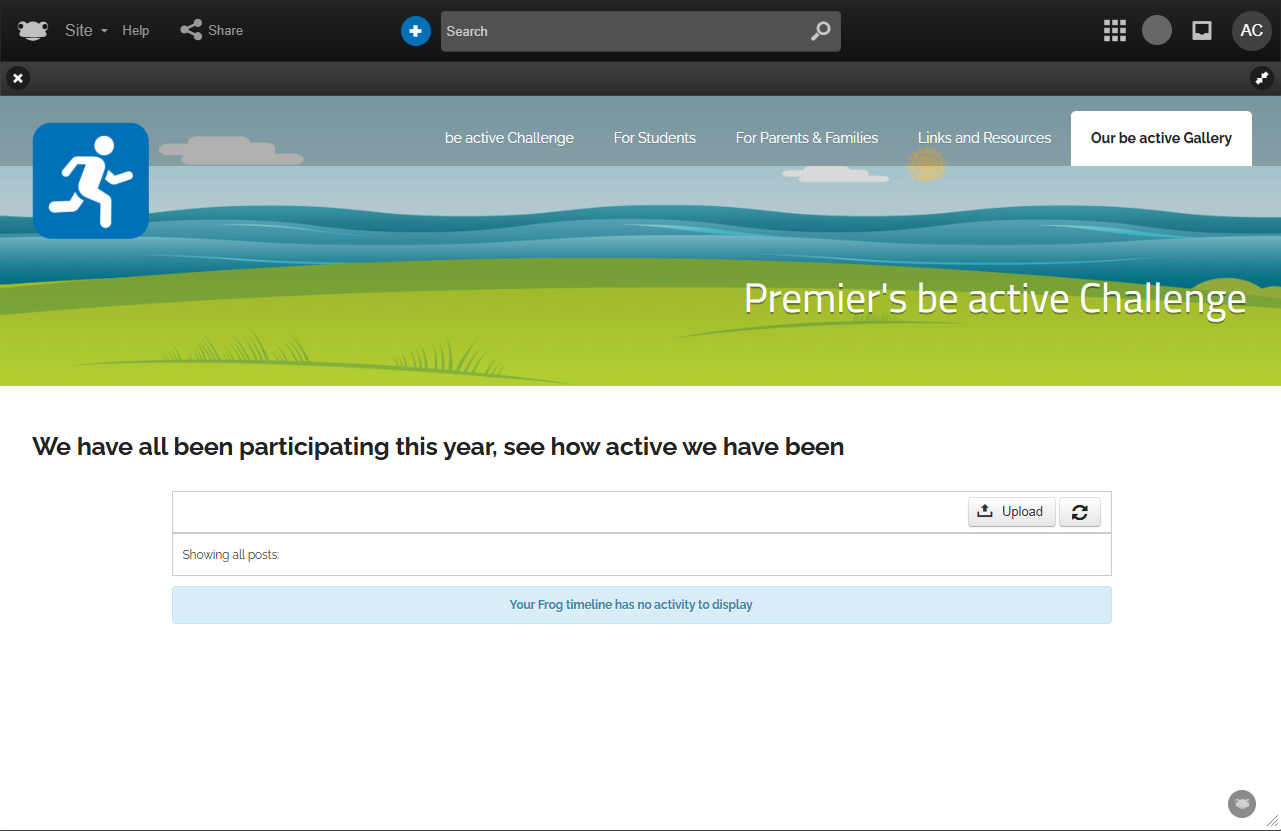Refresh the timeline with the reload icon
1281x831 pixels.
point(1079,512)
